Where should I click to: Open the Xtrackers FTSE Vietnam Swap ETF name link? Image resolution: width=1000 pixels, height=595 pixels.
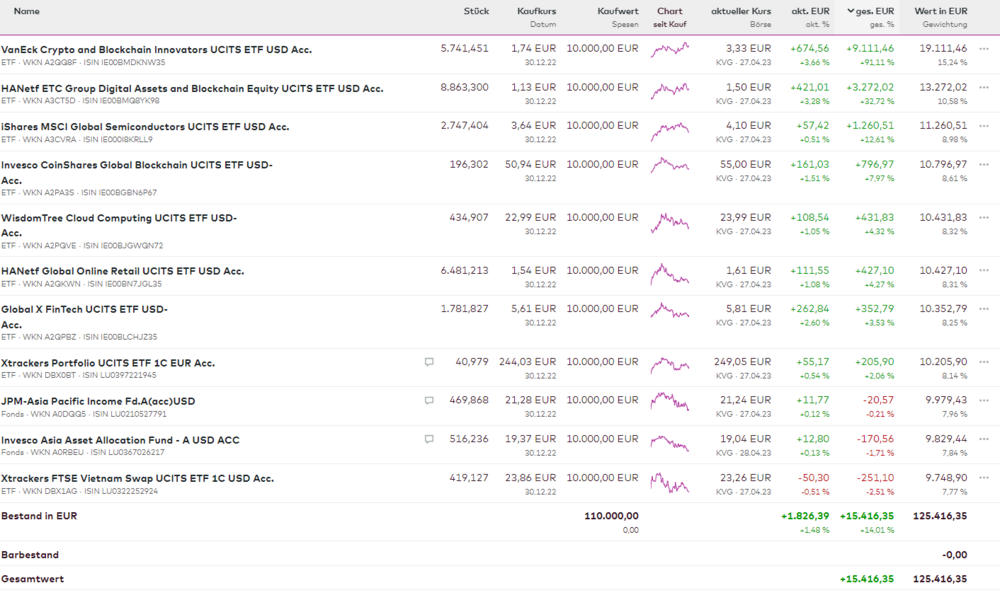pyautogui.click(x=137, y=479)
